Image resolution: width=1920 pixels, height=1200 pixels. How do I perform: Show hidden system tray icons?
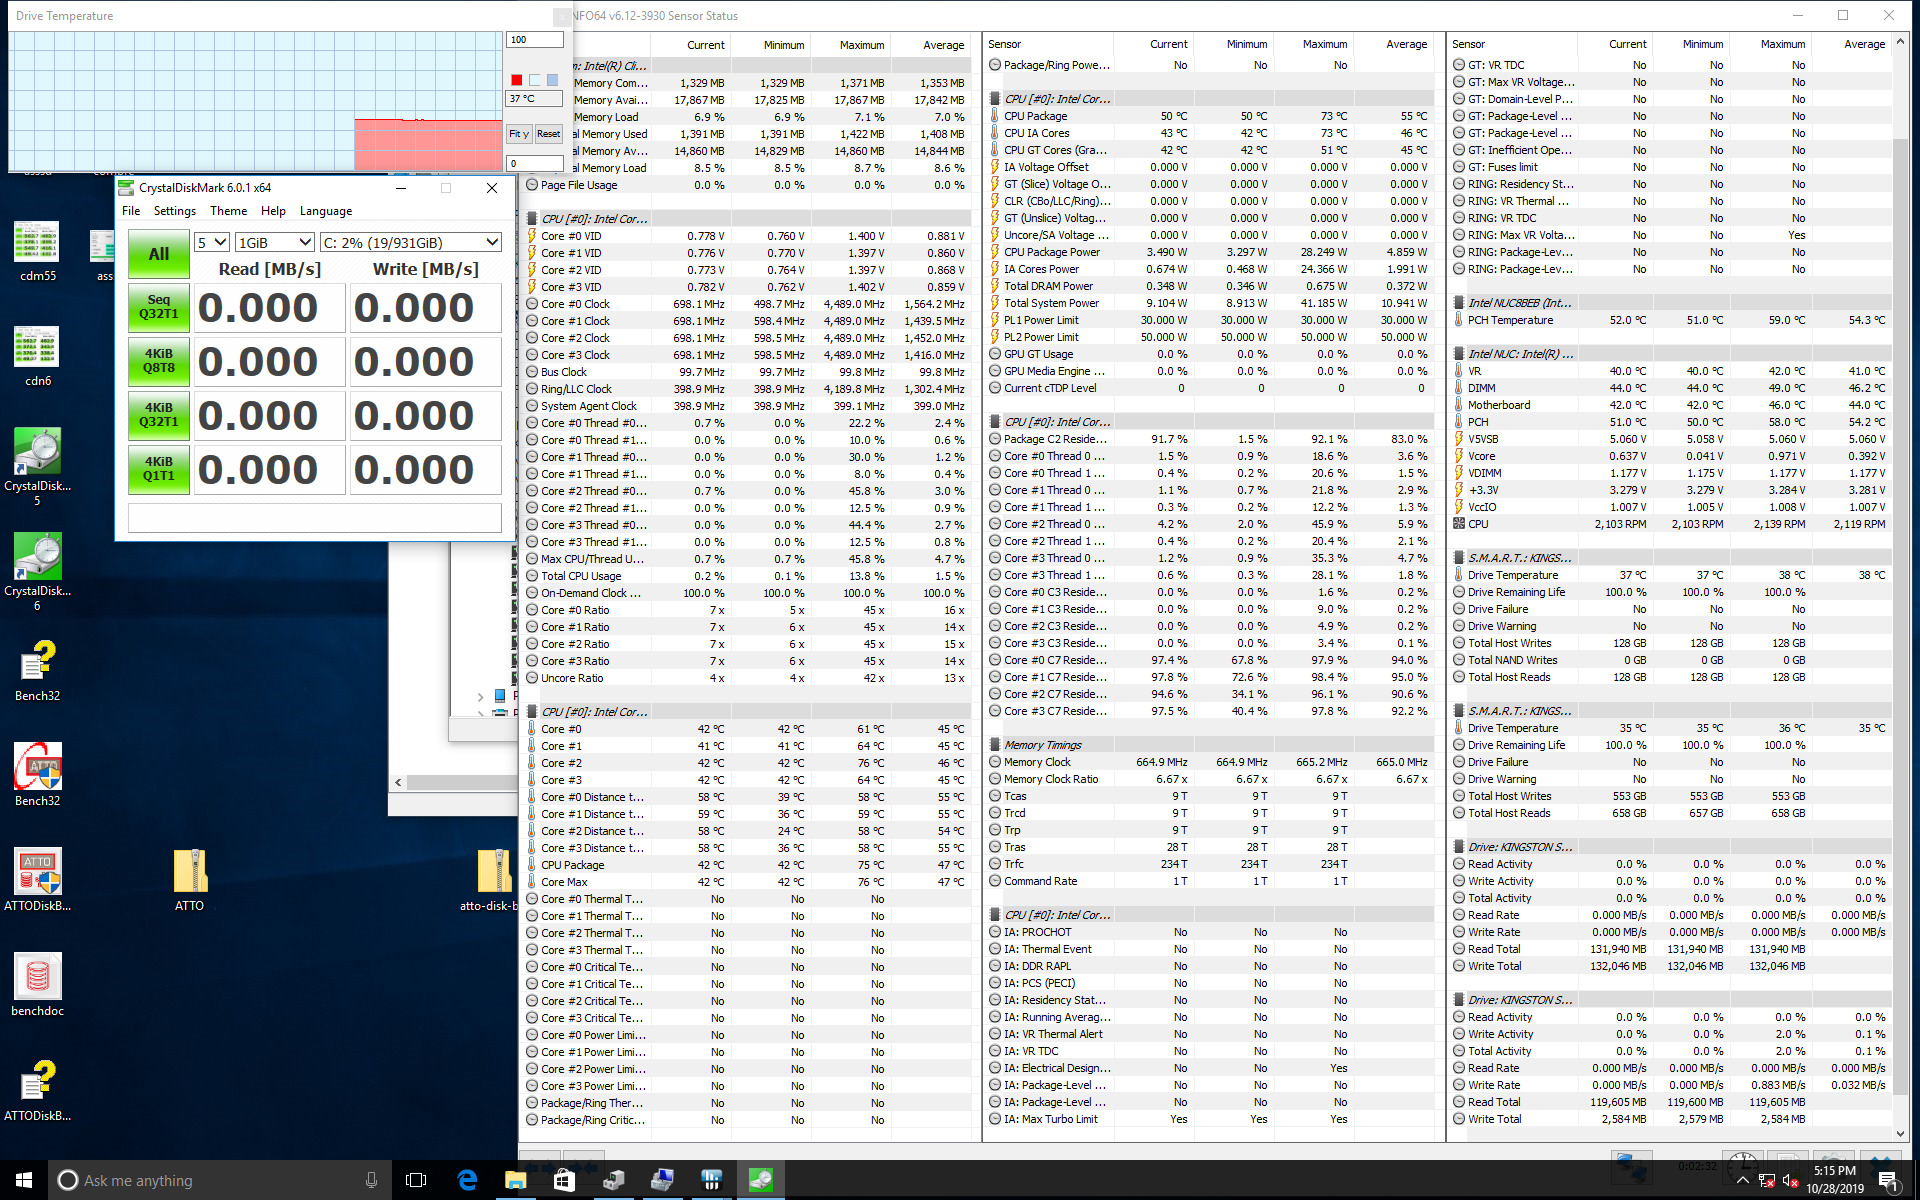[x=1743, y=1181]
